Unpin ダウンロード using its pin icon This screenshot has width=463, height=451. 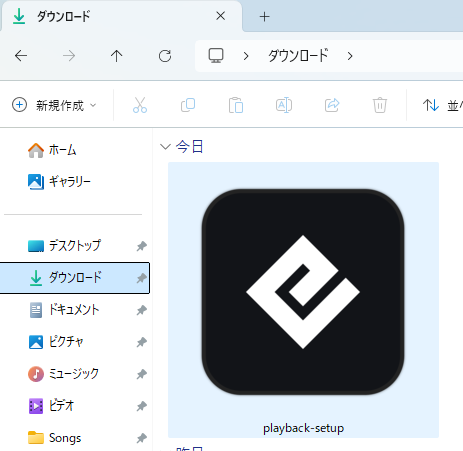click(142, 278)
